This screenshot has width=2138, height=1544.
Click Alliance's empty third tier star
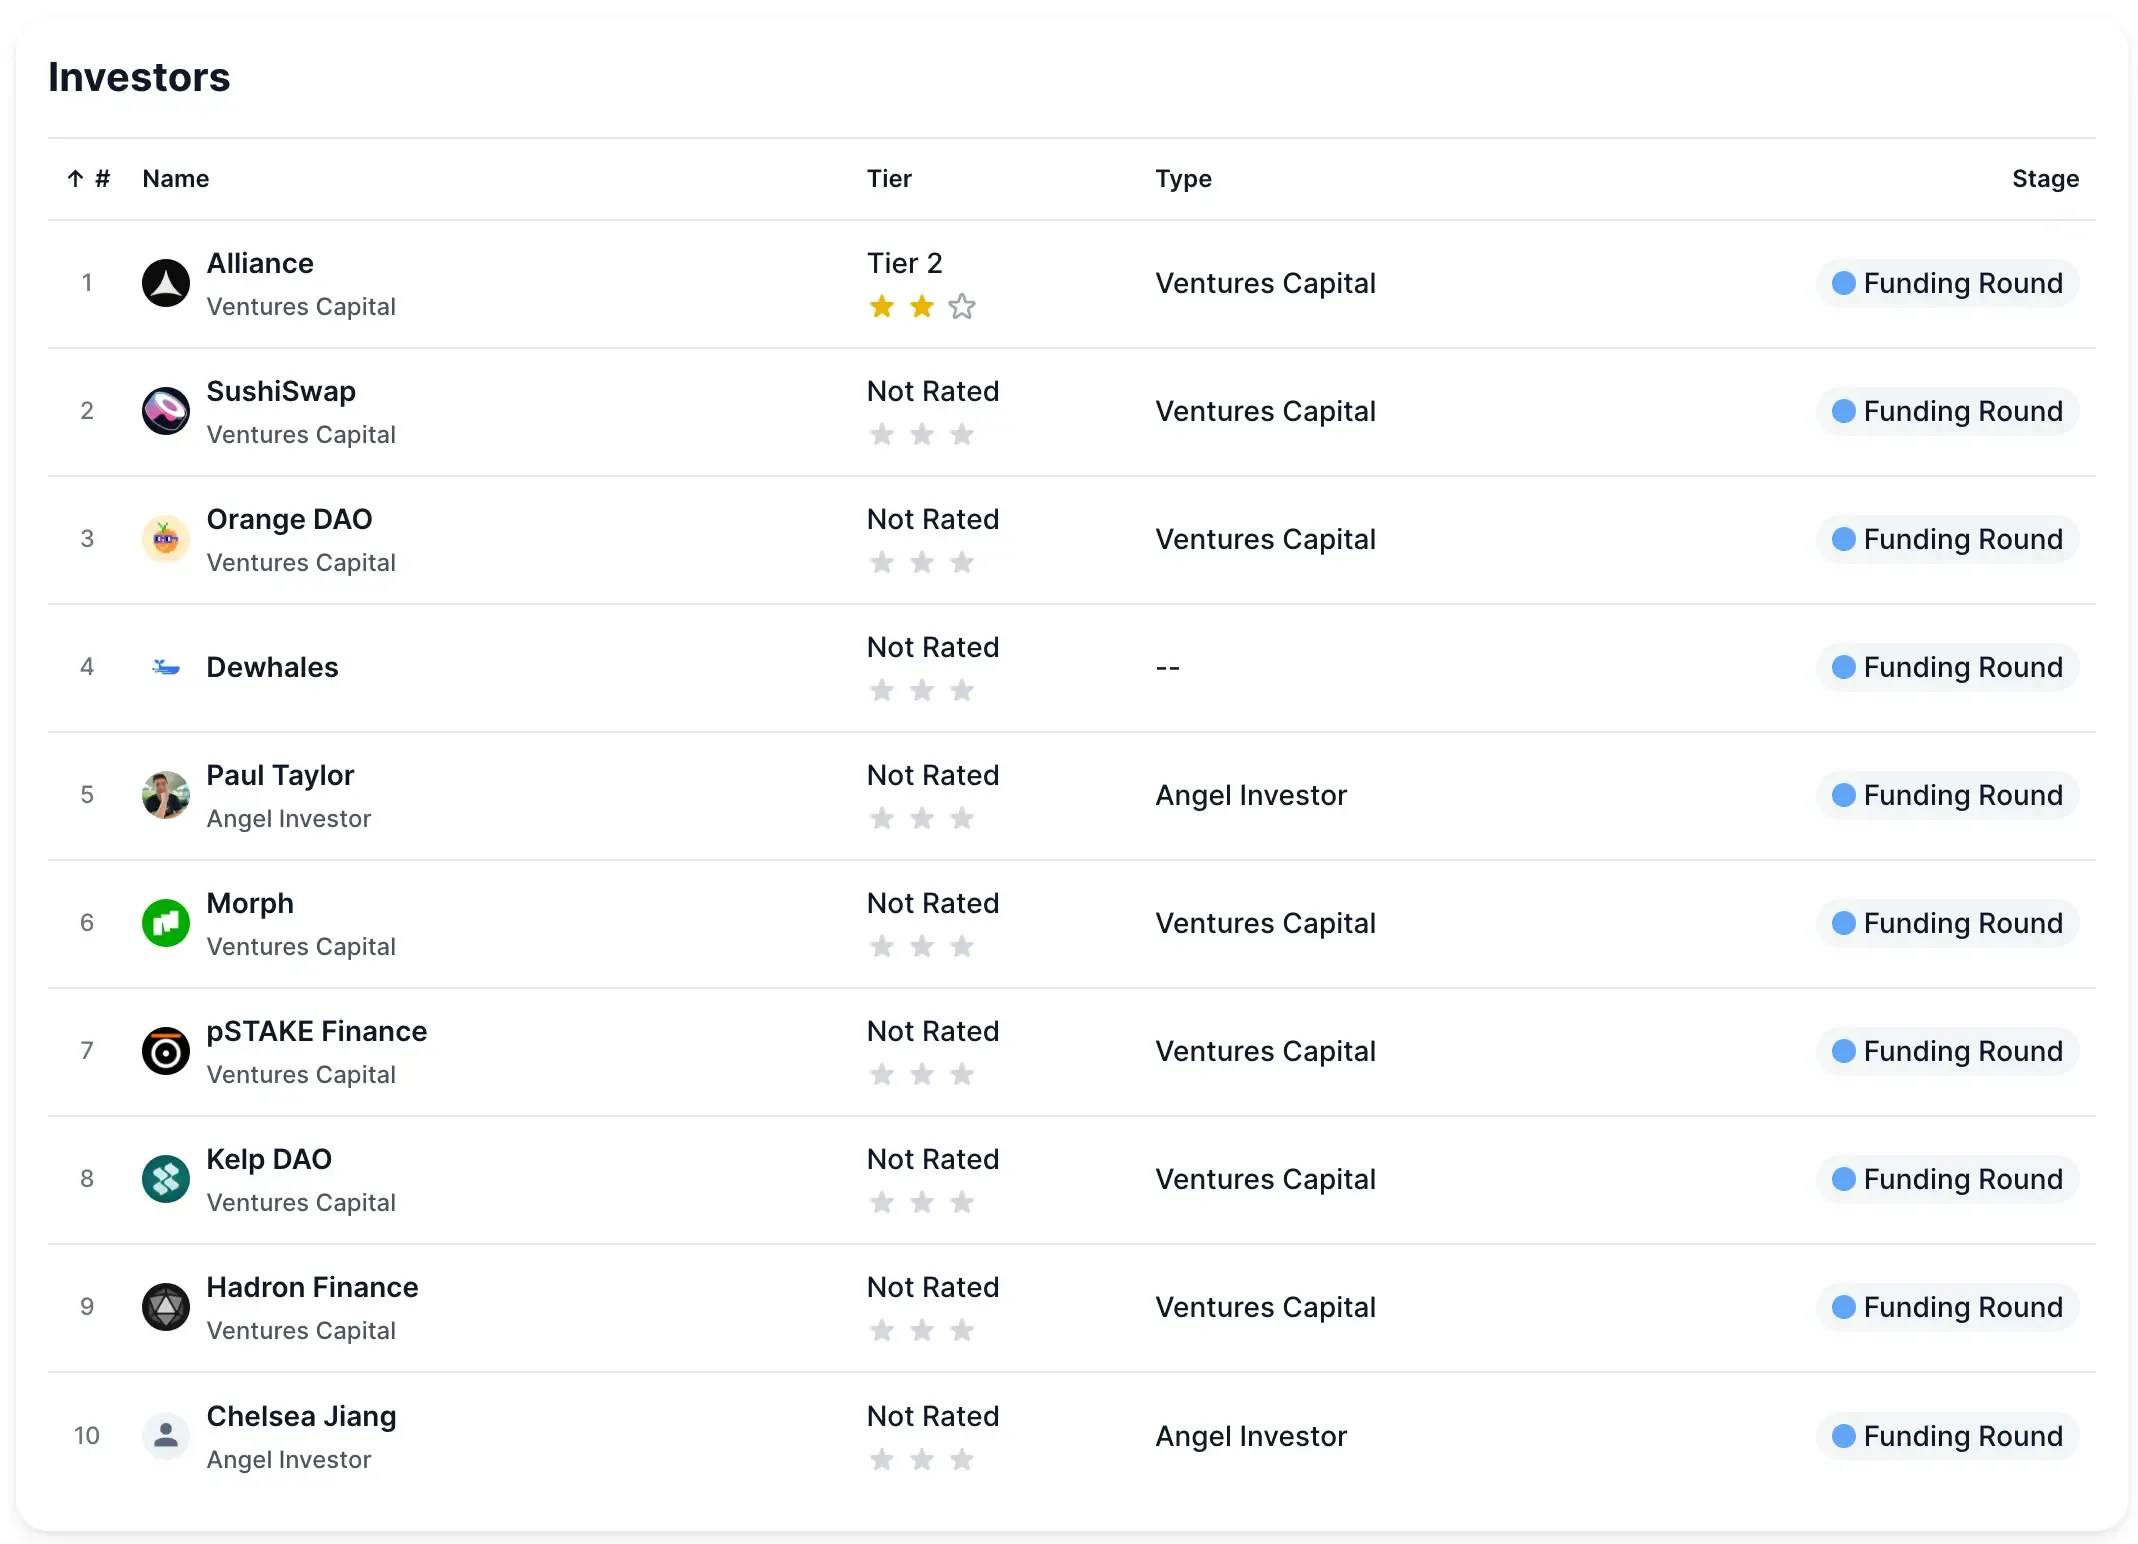pos(962,306)
